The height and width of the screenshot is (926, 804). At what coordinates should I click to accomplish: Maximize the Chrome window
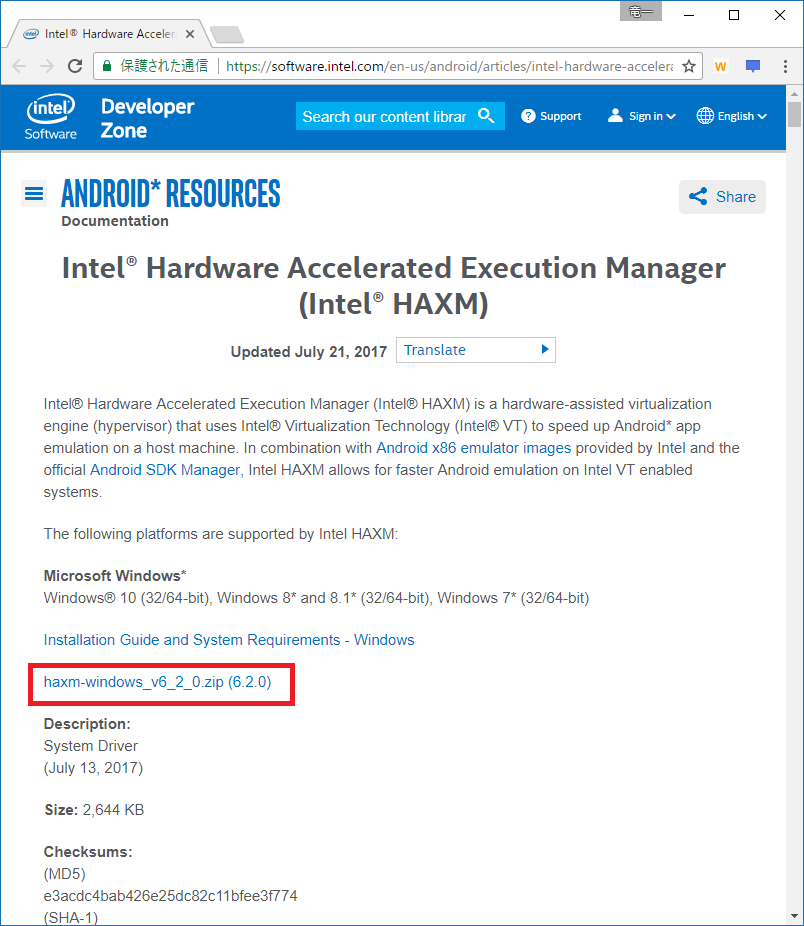(734, 15)
